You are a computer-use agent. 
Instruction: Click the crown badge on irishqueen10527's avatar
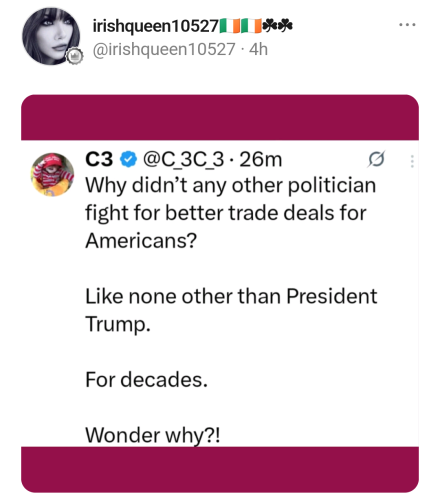click(x=75, y=56)
